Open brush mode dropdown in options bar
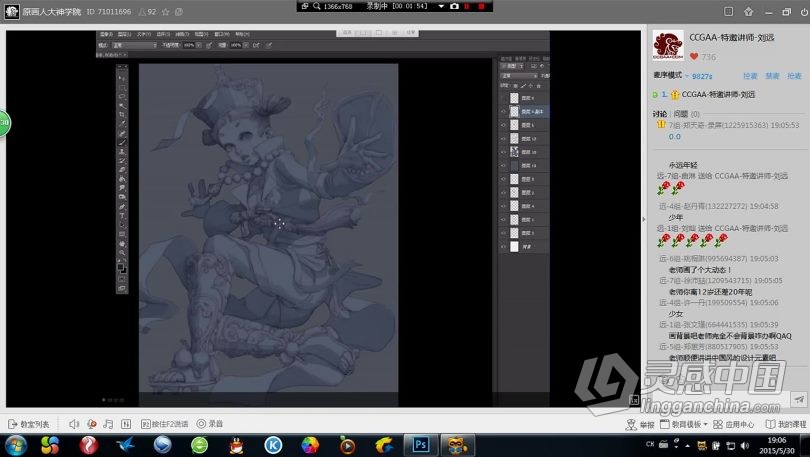Image resolution: width=810 pixels, height=457 pixels. coord(135,45)
